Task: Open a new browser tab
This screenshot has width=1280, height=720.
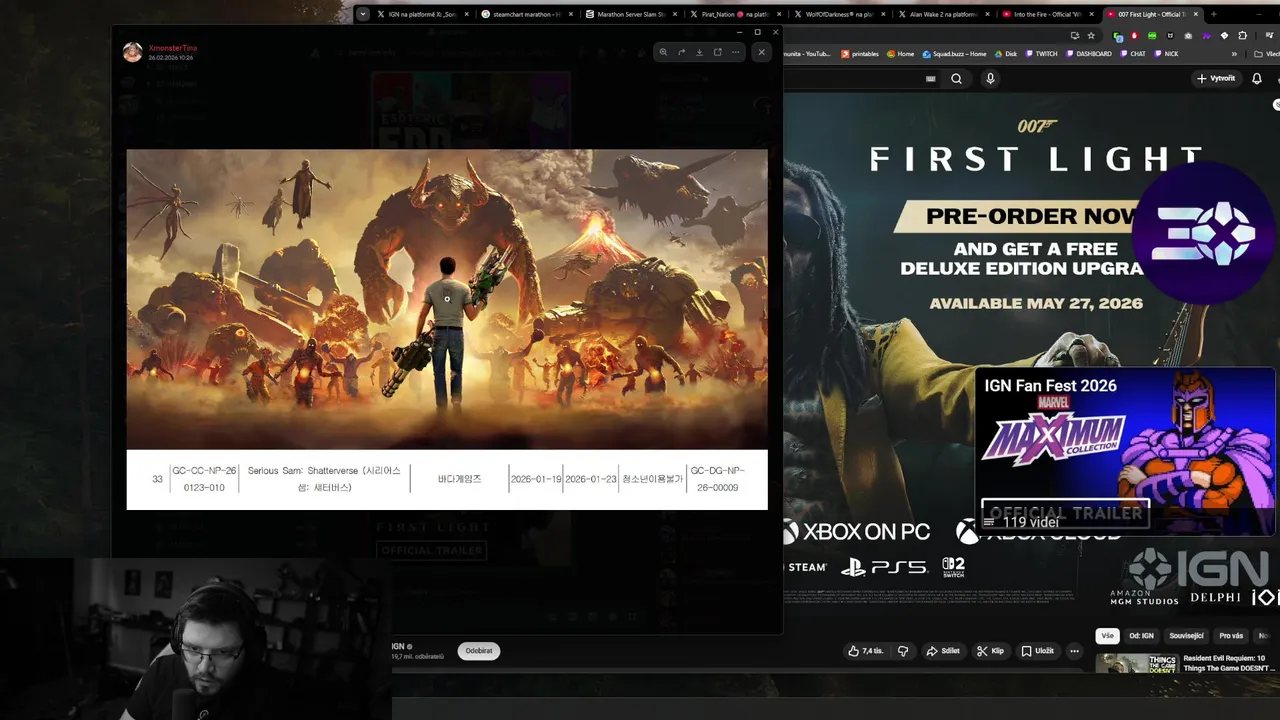Action: pyautogui.click(x=1213, y=14)
